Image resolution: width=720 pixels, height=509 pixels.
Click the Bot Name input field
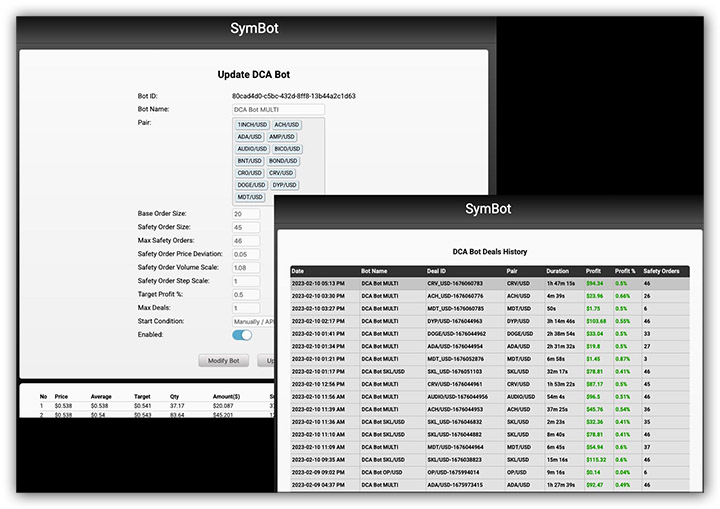[x=278, y=109]
